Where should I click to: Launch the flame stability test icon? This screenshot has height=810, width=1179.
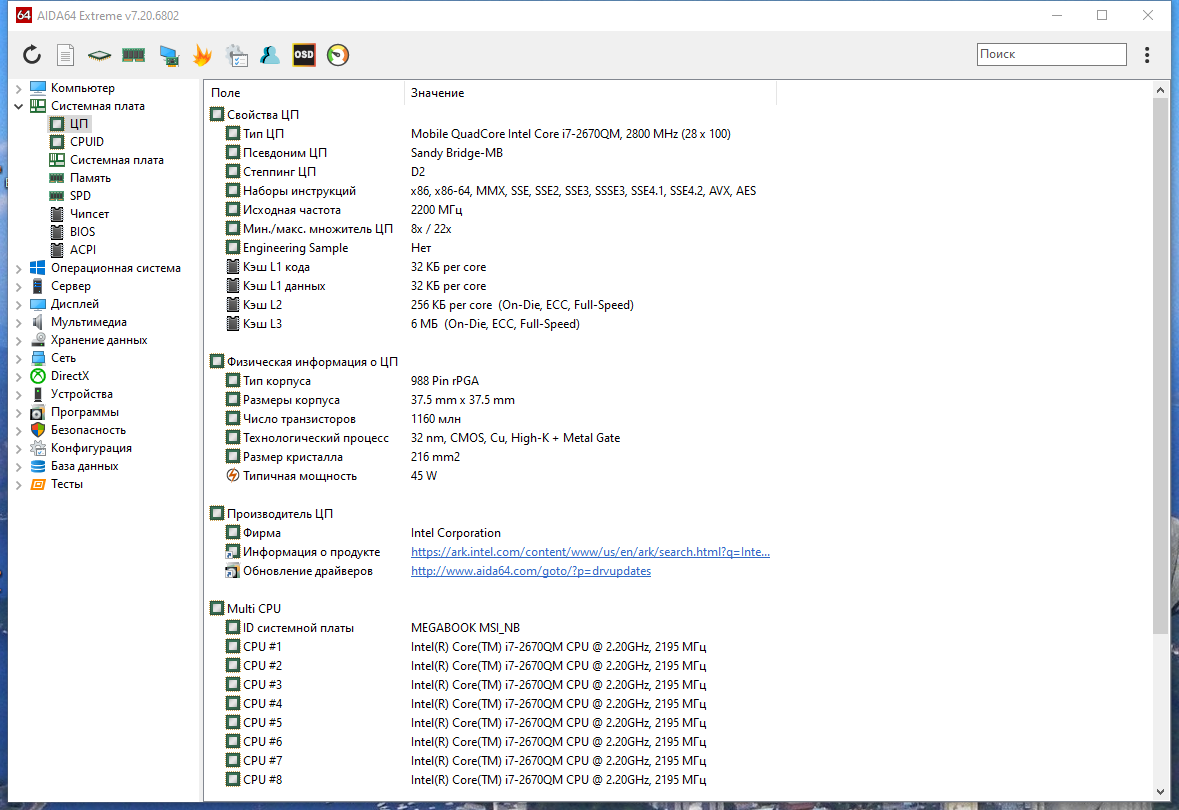tap(202, 55)
